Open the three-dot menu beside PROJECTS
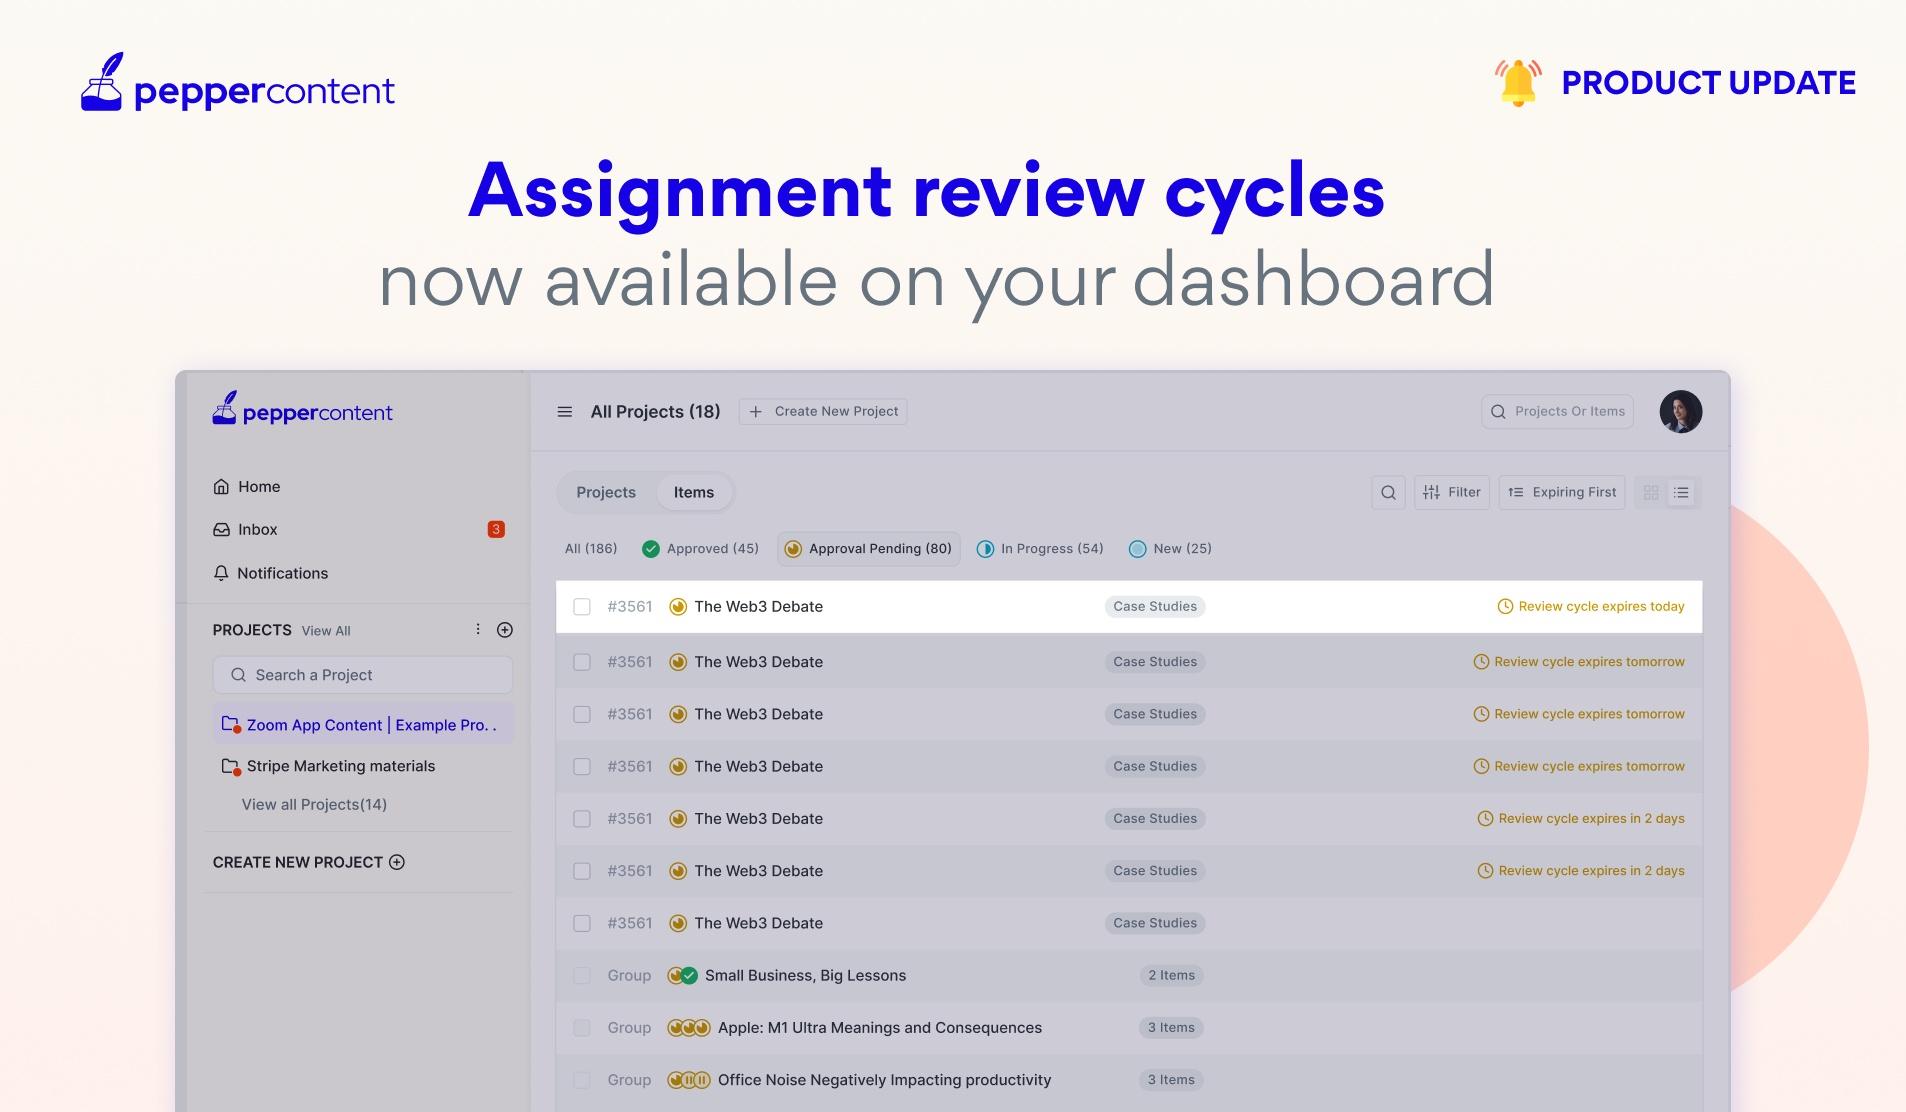The height and width of the screenshot is (1112, 1906). [478, 629]
